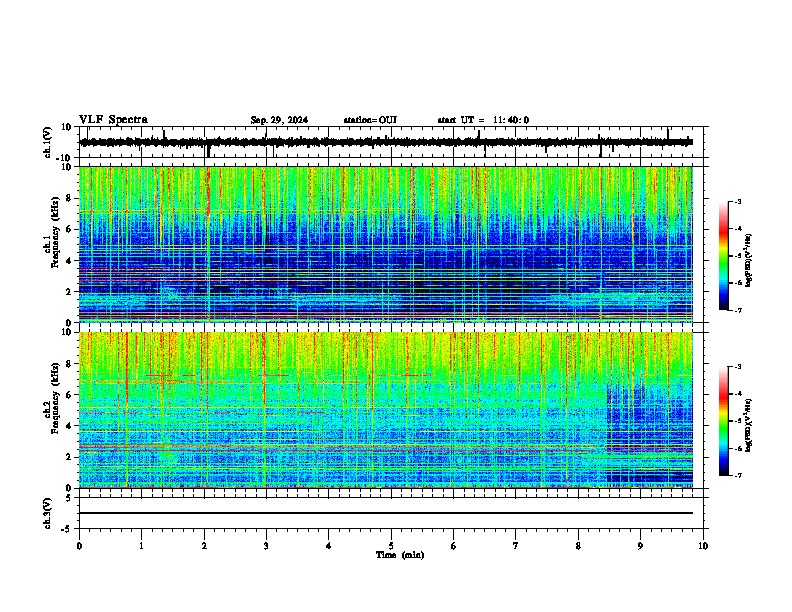
Task: Click the 'ch.3(V)' axis label
Action: click(48, 513)
